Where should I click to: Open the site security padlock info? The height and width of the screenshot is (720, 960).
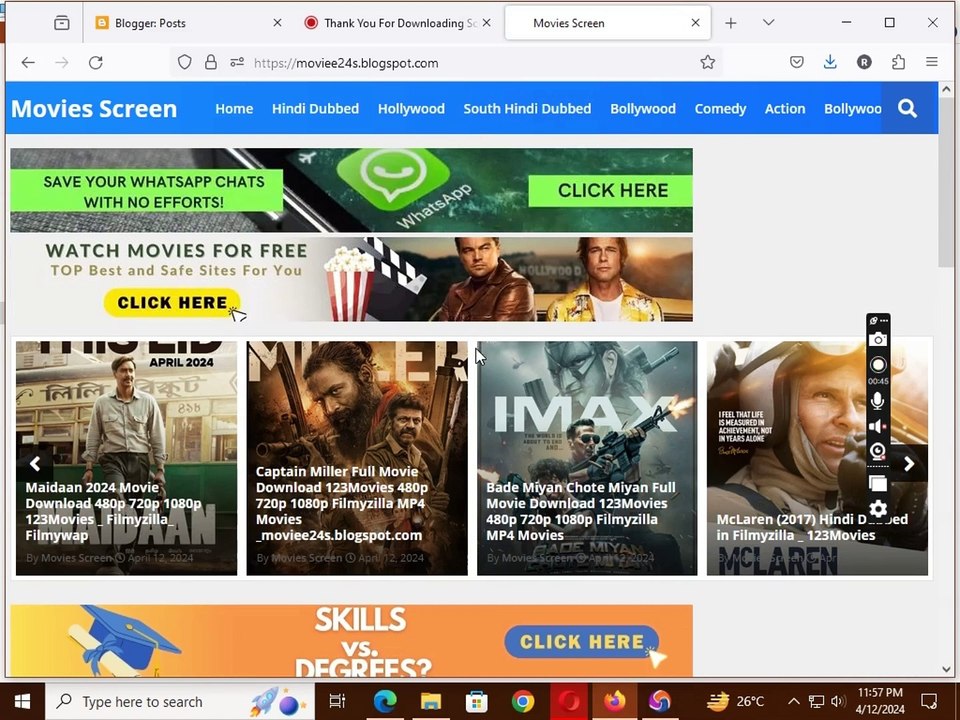tap(211, 62)
